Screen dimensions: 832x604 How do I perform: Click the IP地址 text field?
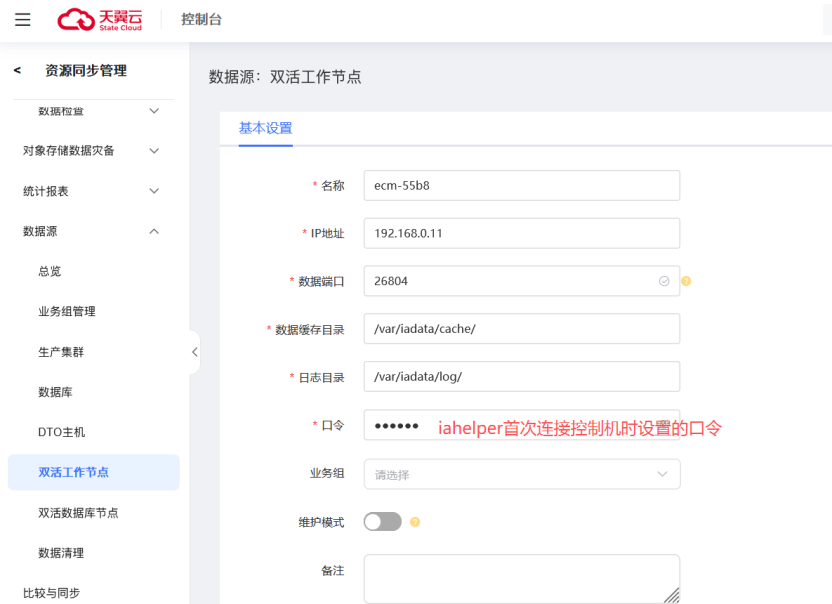[521, 233]
